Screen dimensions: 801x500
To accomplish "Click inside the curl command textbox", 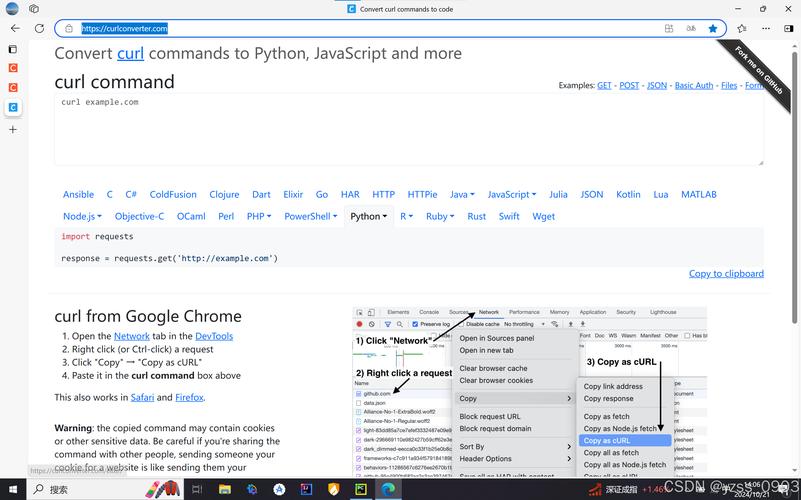I will tap(409, 130).
